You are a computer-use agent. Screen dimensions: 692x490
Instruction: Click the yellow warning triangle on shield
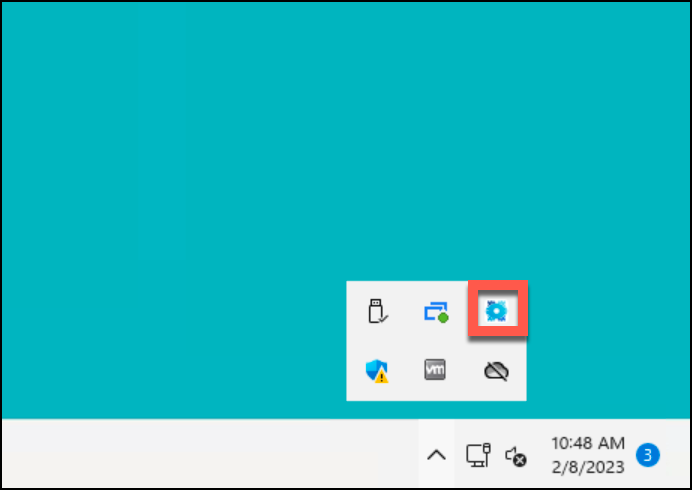(x=381, y=377)
